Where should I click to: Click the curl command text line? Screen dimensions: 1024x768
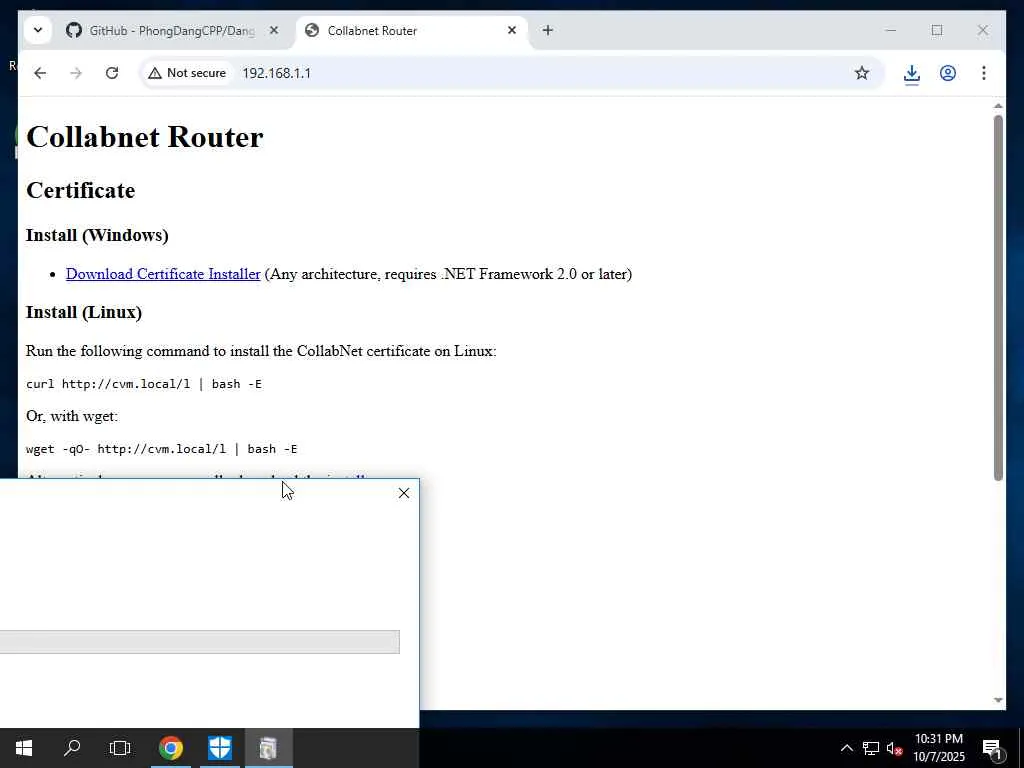tap(144, 384)
